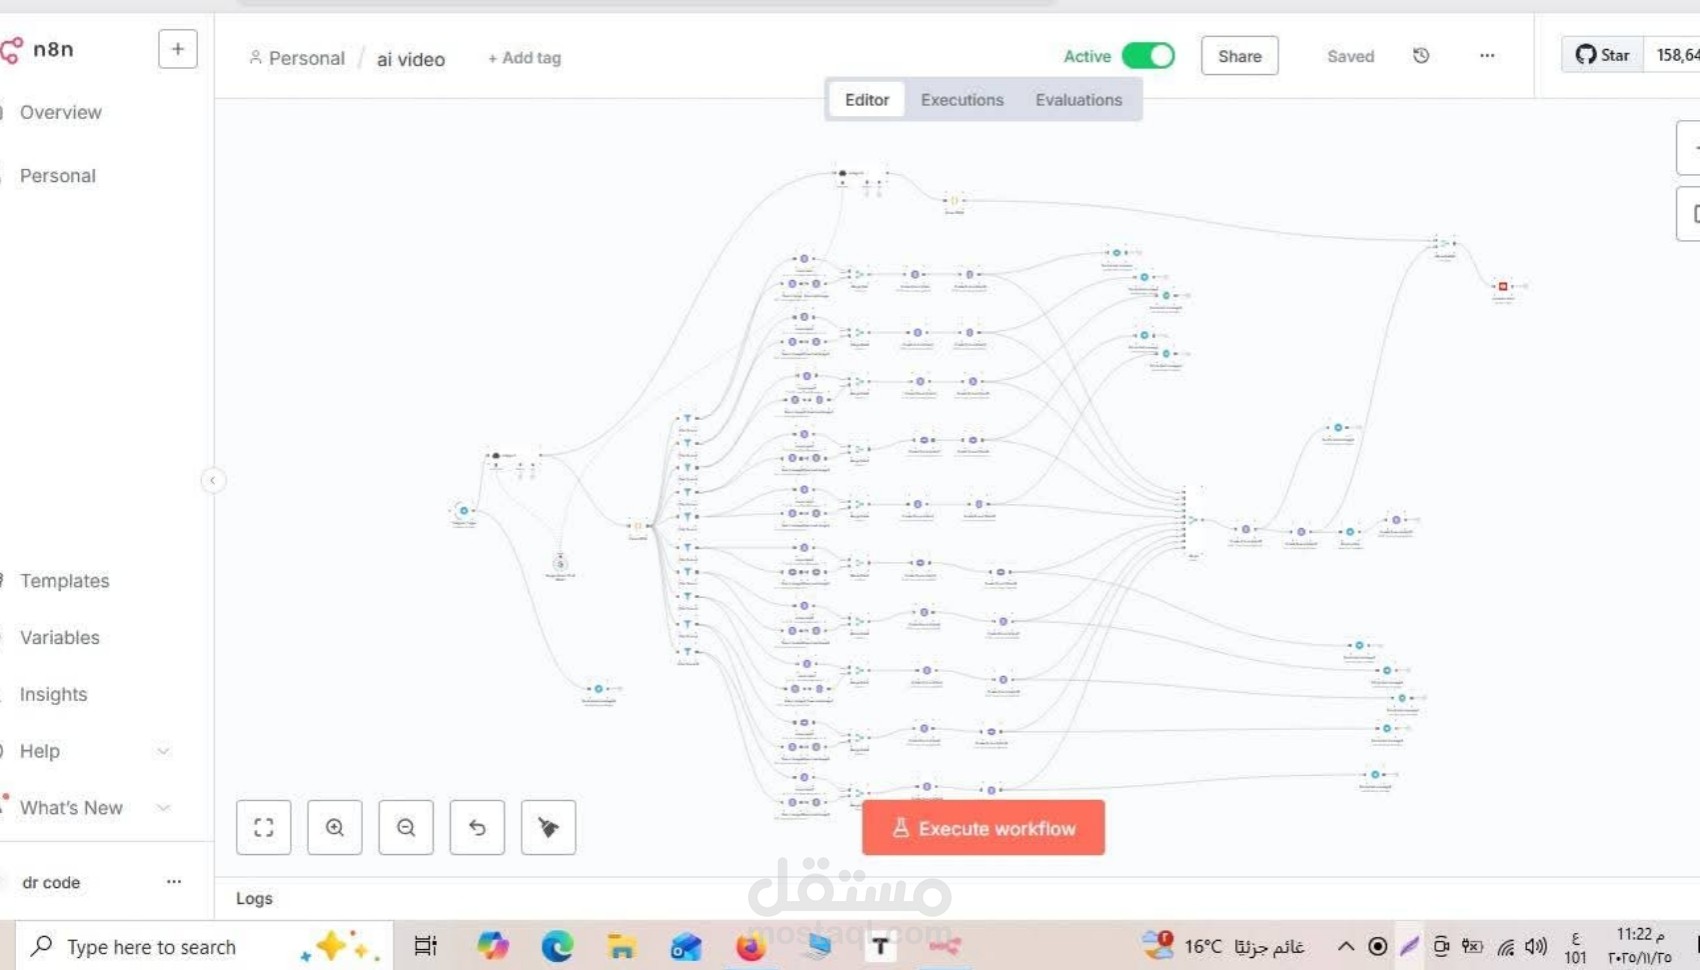Open the T app from the taskbar

point(880,946)
